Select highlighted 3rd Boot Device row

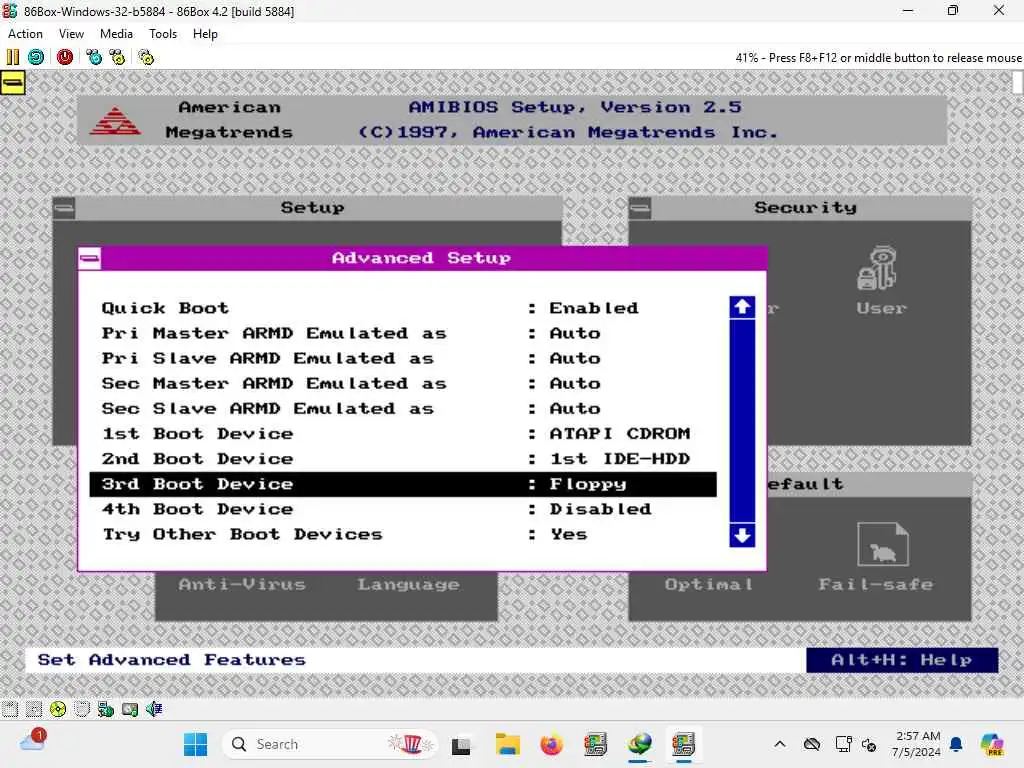(403, 484)
